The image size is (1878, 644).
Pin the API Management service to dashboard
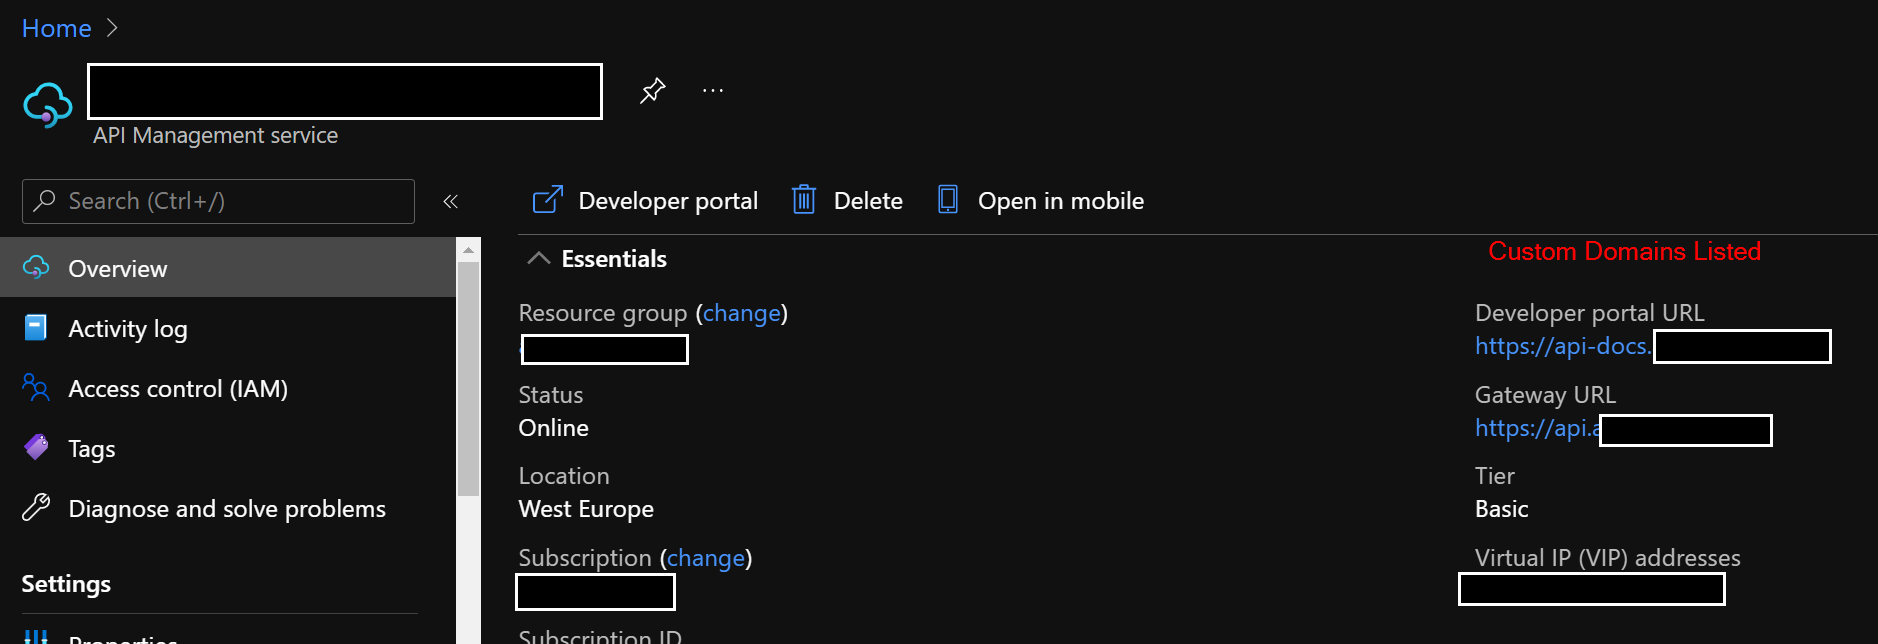651,89
